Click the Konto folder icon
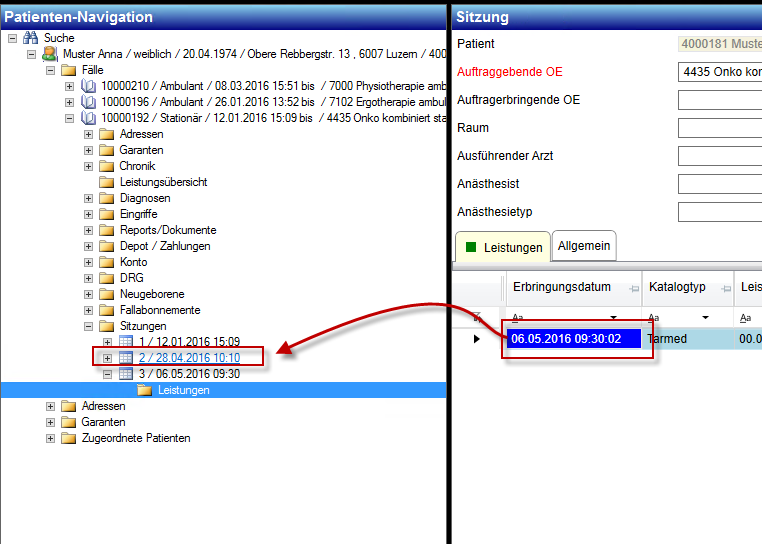762x544 pixels. coord(106,263)
